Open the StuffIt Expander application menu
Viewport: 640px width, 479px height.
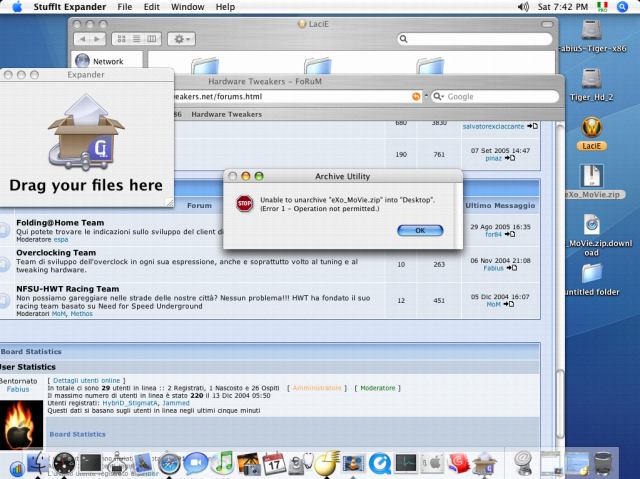70,7
